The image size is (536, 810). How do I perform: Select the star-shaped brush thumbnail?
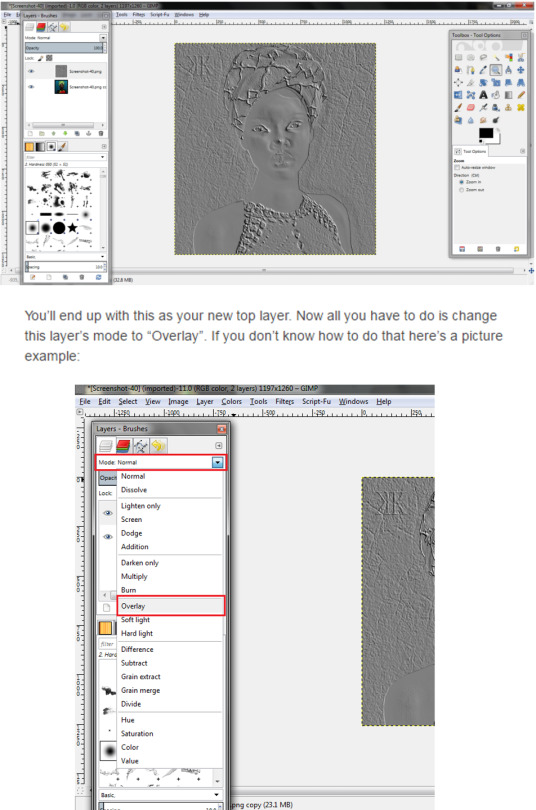click(72, 228)
